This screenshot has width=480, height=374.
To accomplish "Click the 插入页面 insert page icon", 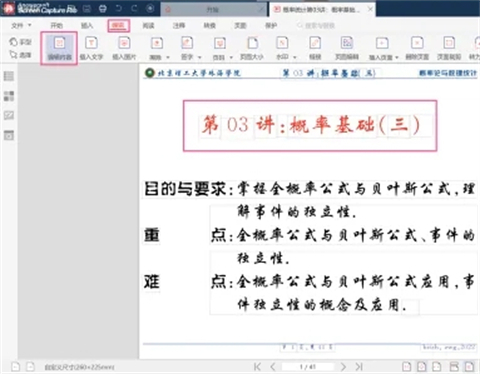I will tap(382, 43).
